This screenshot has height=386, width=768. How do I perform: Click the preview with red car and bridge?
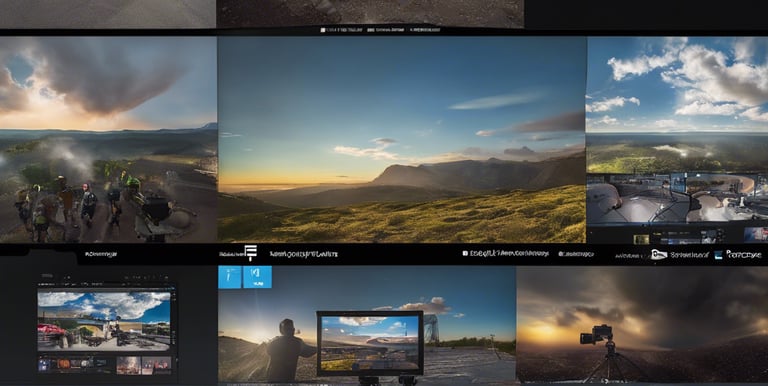(x=104, y=321)
